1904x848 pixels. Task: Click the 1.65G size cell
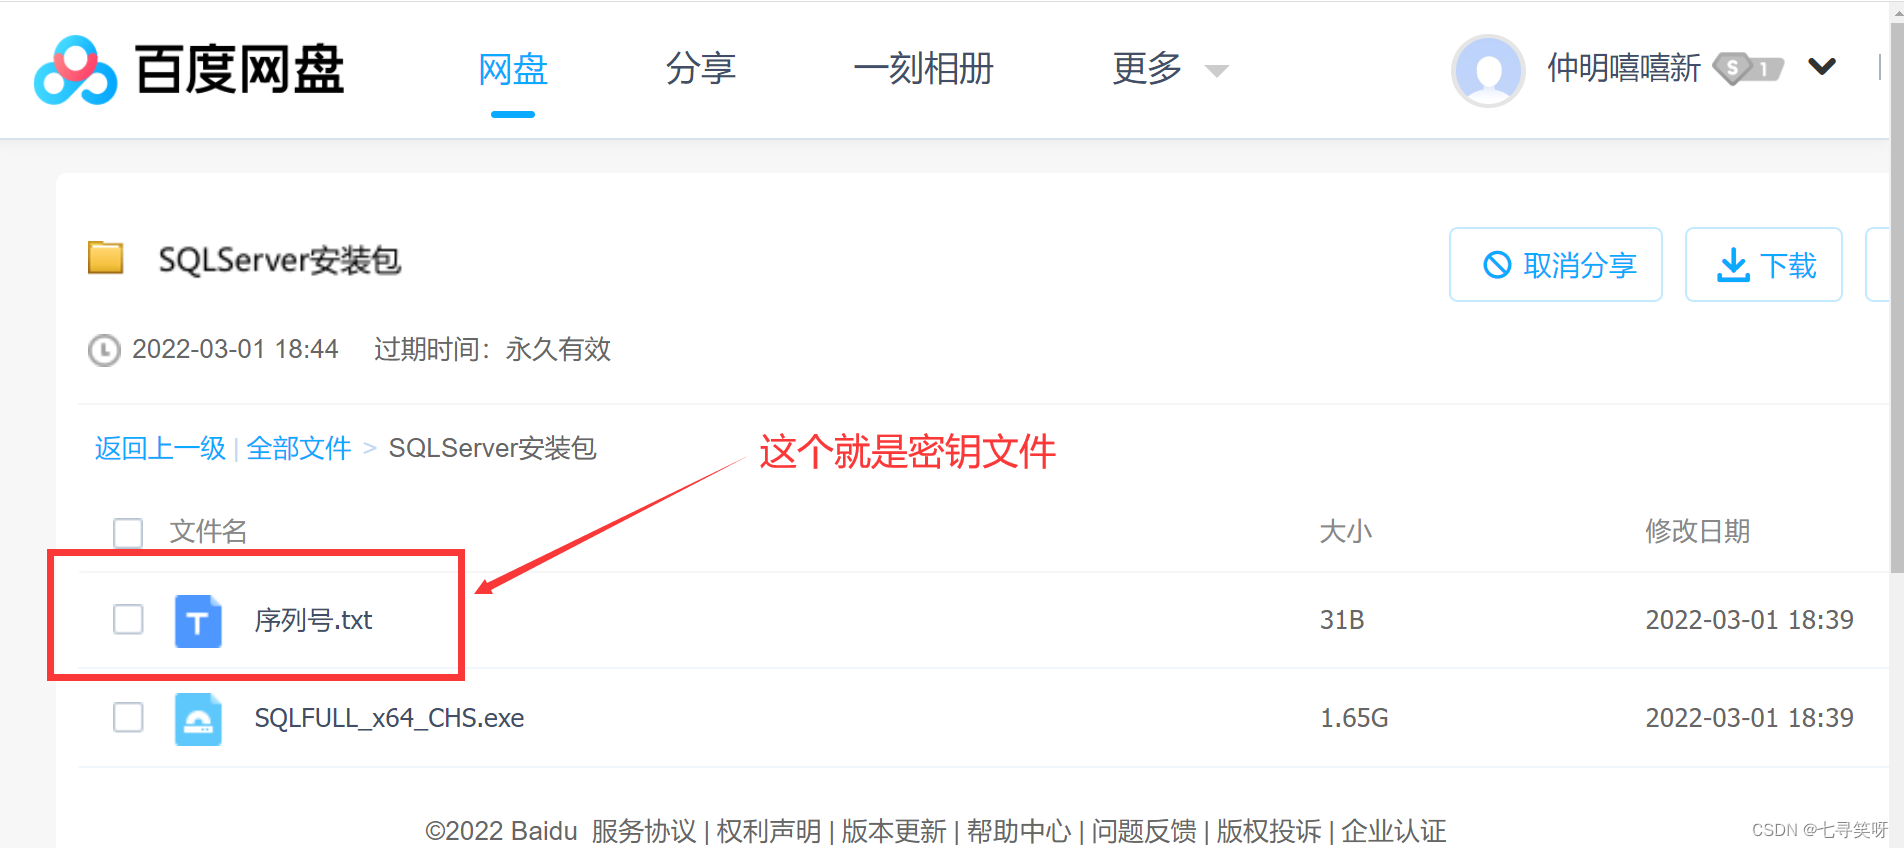[x=1354, y=718]
